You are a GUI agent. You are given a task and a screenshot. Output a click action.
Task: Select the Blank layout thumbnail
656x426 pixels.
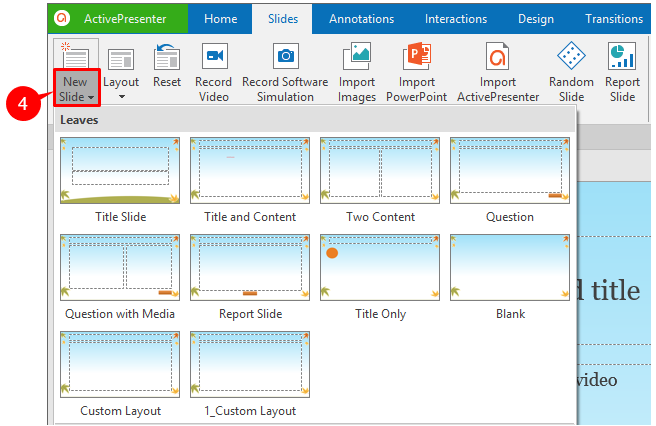pyautogui.click(x=510, y=267)
